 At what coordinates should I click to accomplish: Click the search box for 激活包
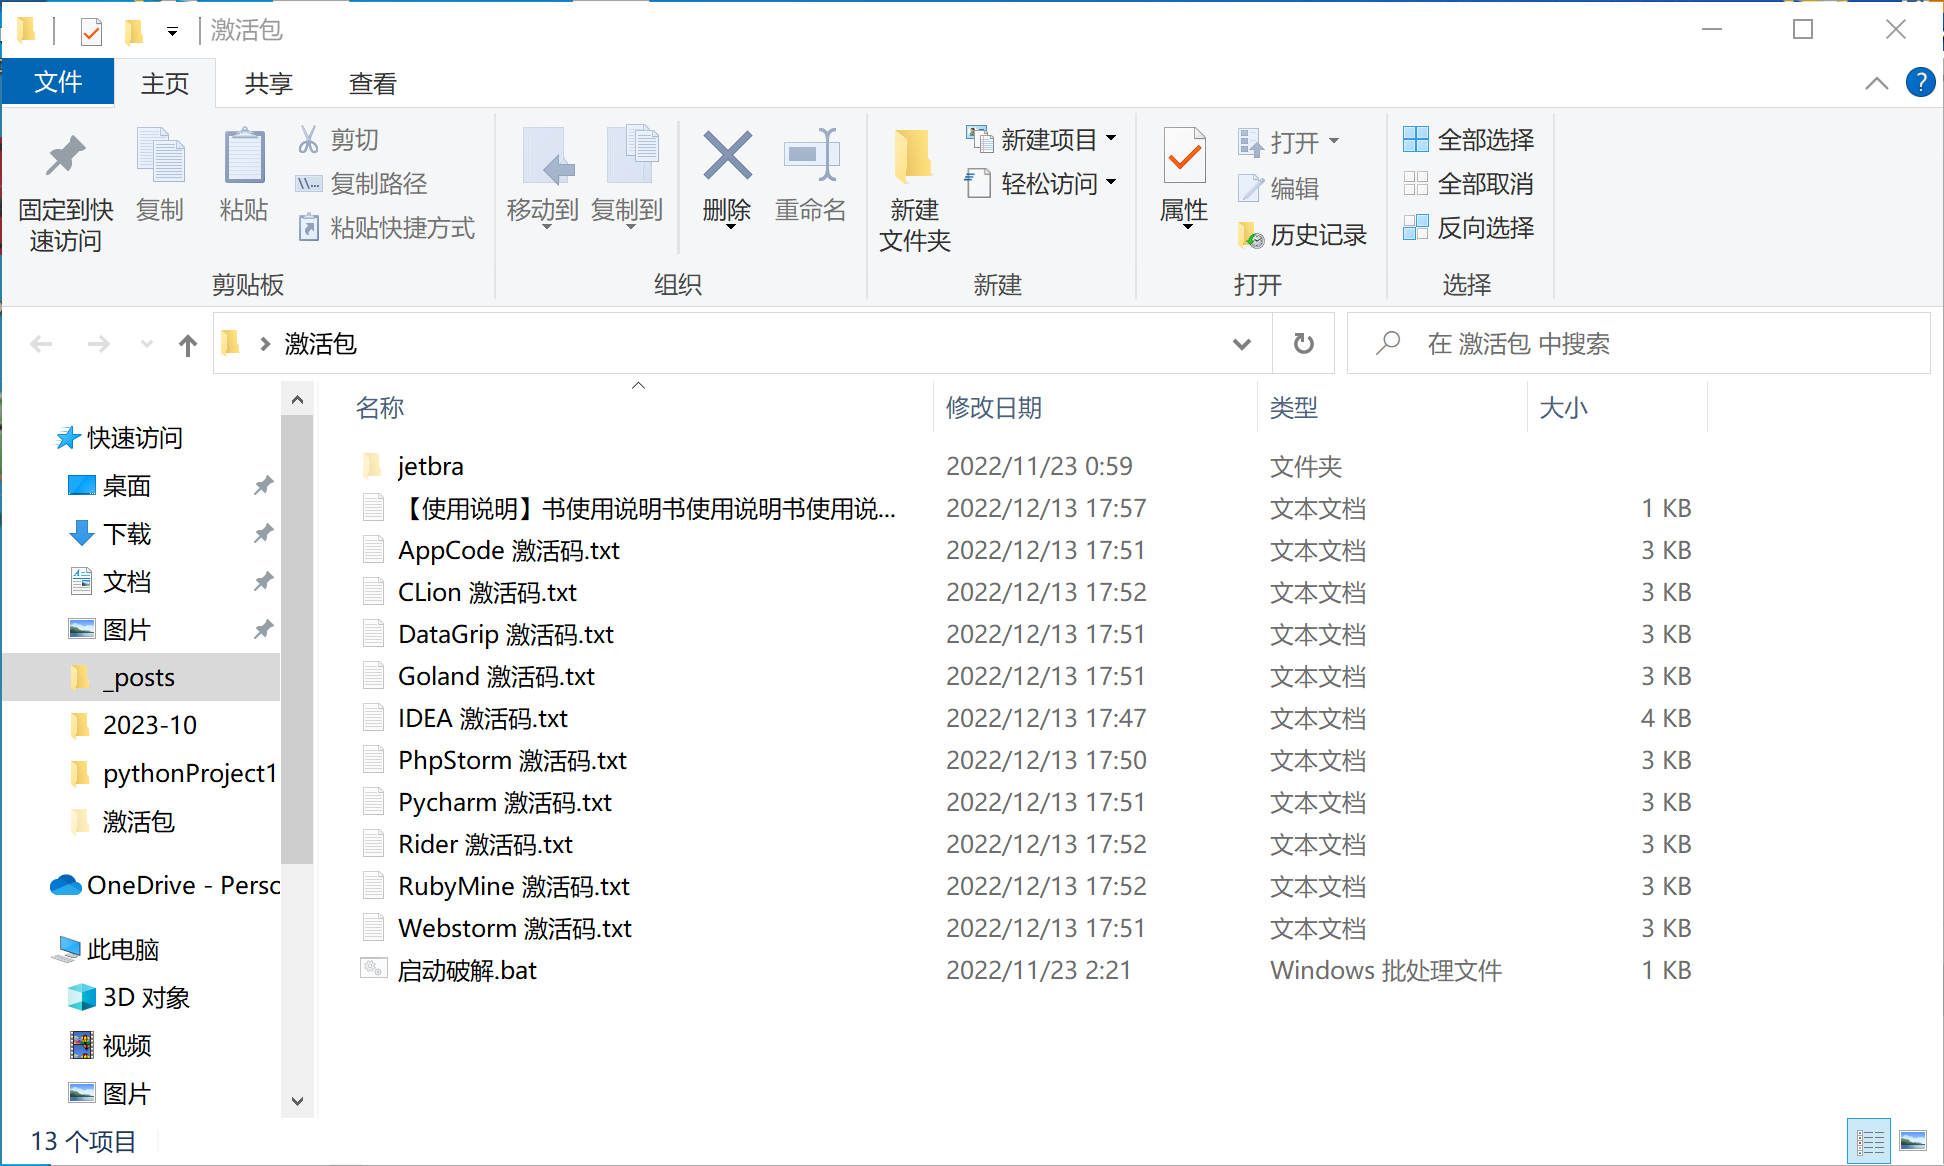point(1640,344)
